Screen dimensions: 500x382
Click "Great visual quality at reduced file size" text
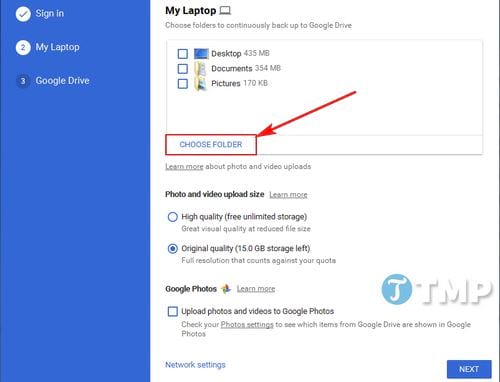246,229
